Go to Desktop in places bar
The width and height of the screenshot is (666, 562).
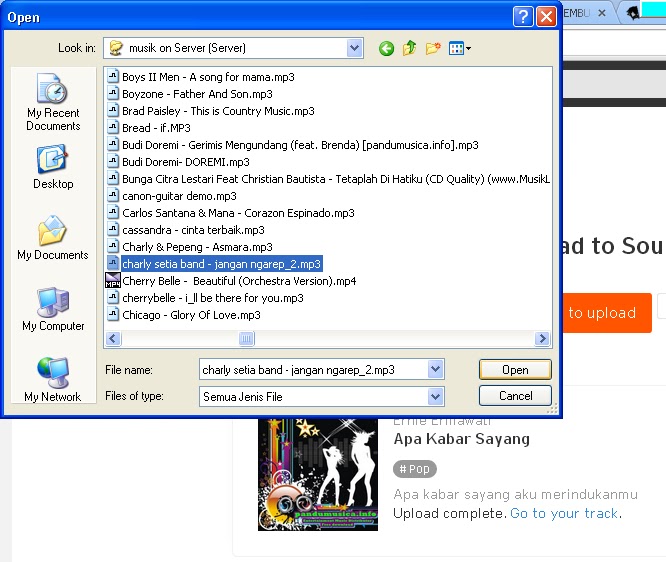[53, 167]
